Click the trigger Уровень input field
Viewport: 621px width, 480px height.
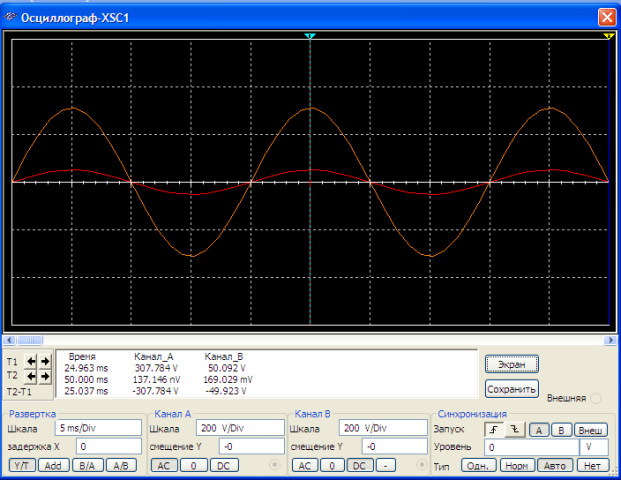click(x=531, y=448)
